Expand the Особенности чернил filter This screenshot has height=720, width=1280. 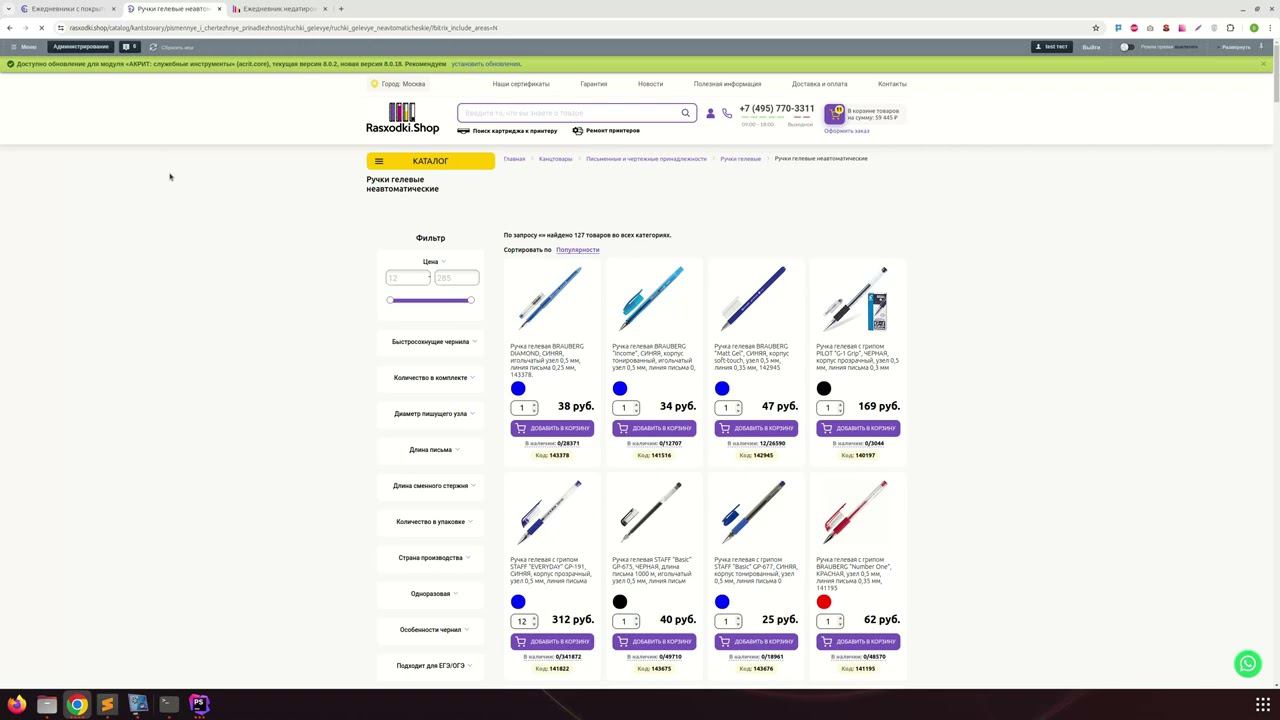(x=431, y=630)
